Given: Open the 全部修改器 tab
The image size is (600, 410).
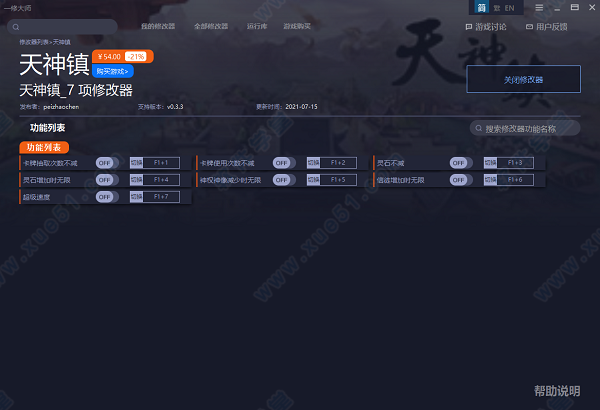Looking at the screenshot, I should tap(211, 26).
